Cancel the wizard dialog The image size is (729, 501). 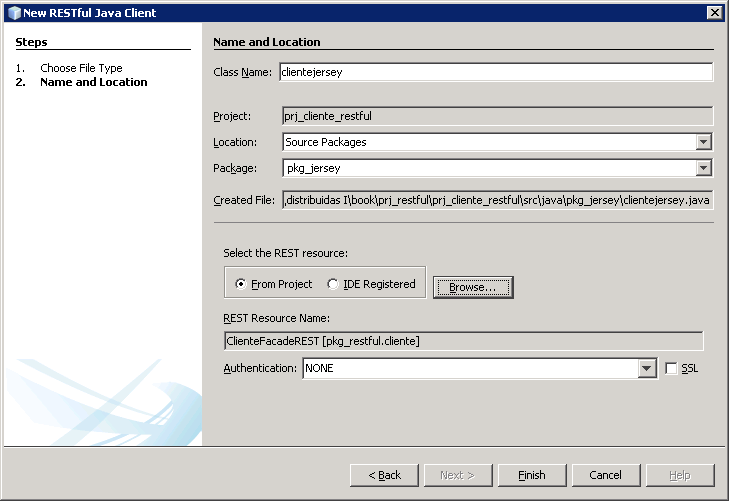(x=605, y=475)
